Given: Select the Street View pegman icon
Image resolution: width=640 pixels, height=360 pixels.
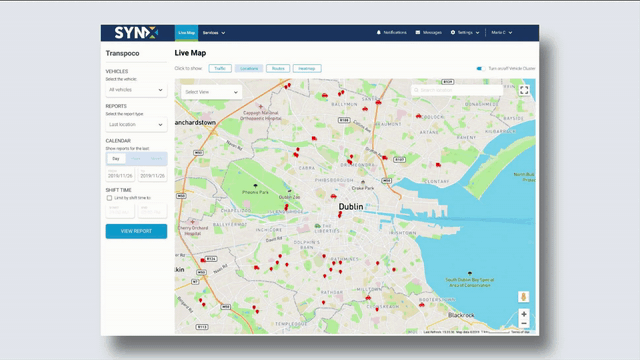Looking at the screenshot, I should [524, 297].
